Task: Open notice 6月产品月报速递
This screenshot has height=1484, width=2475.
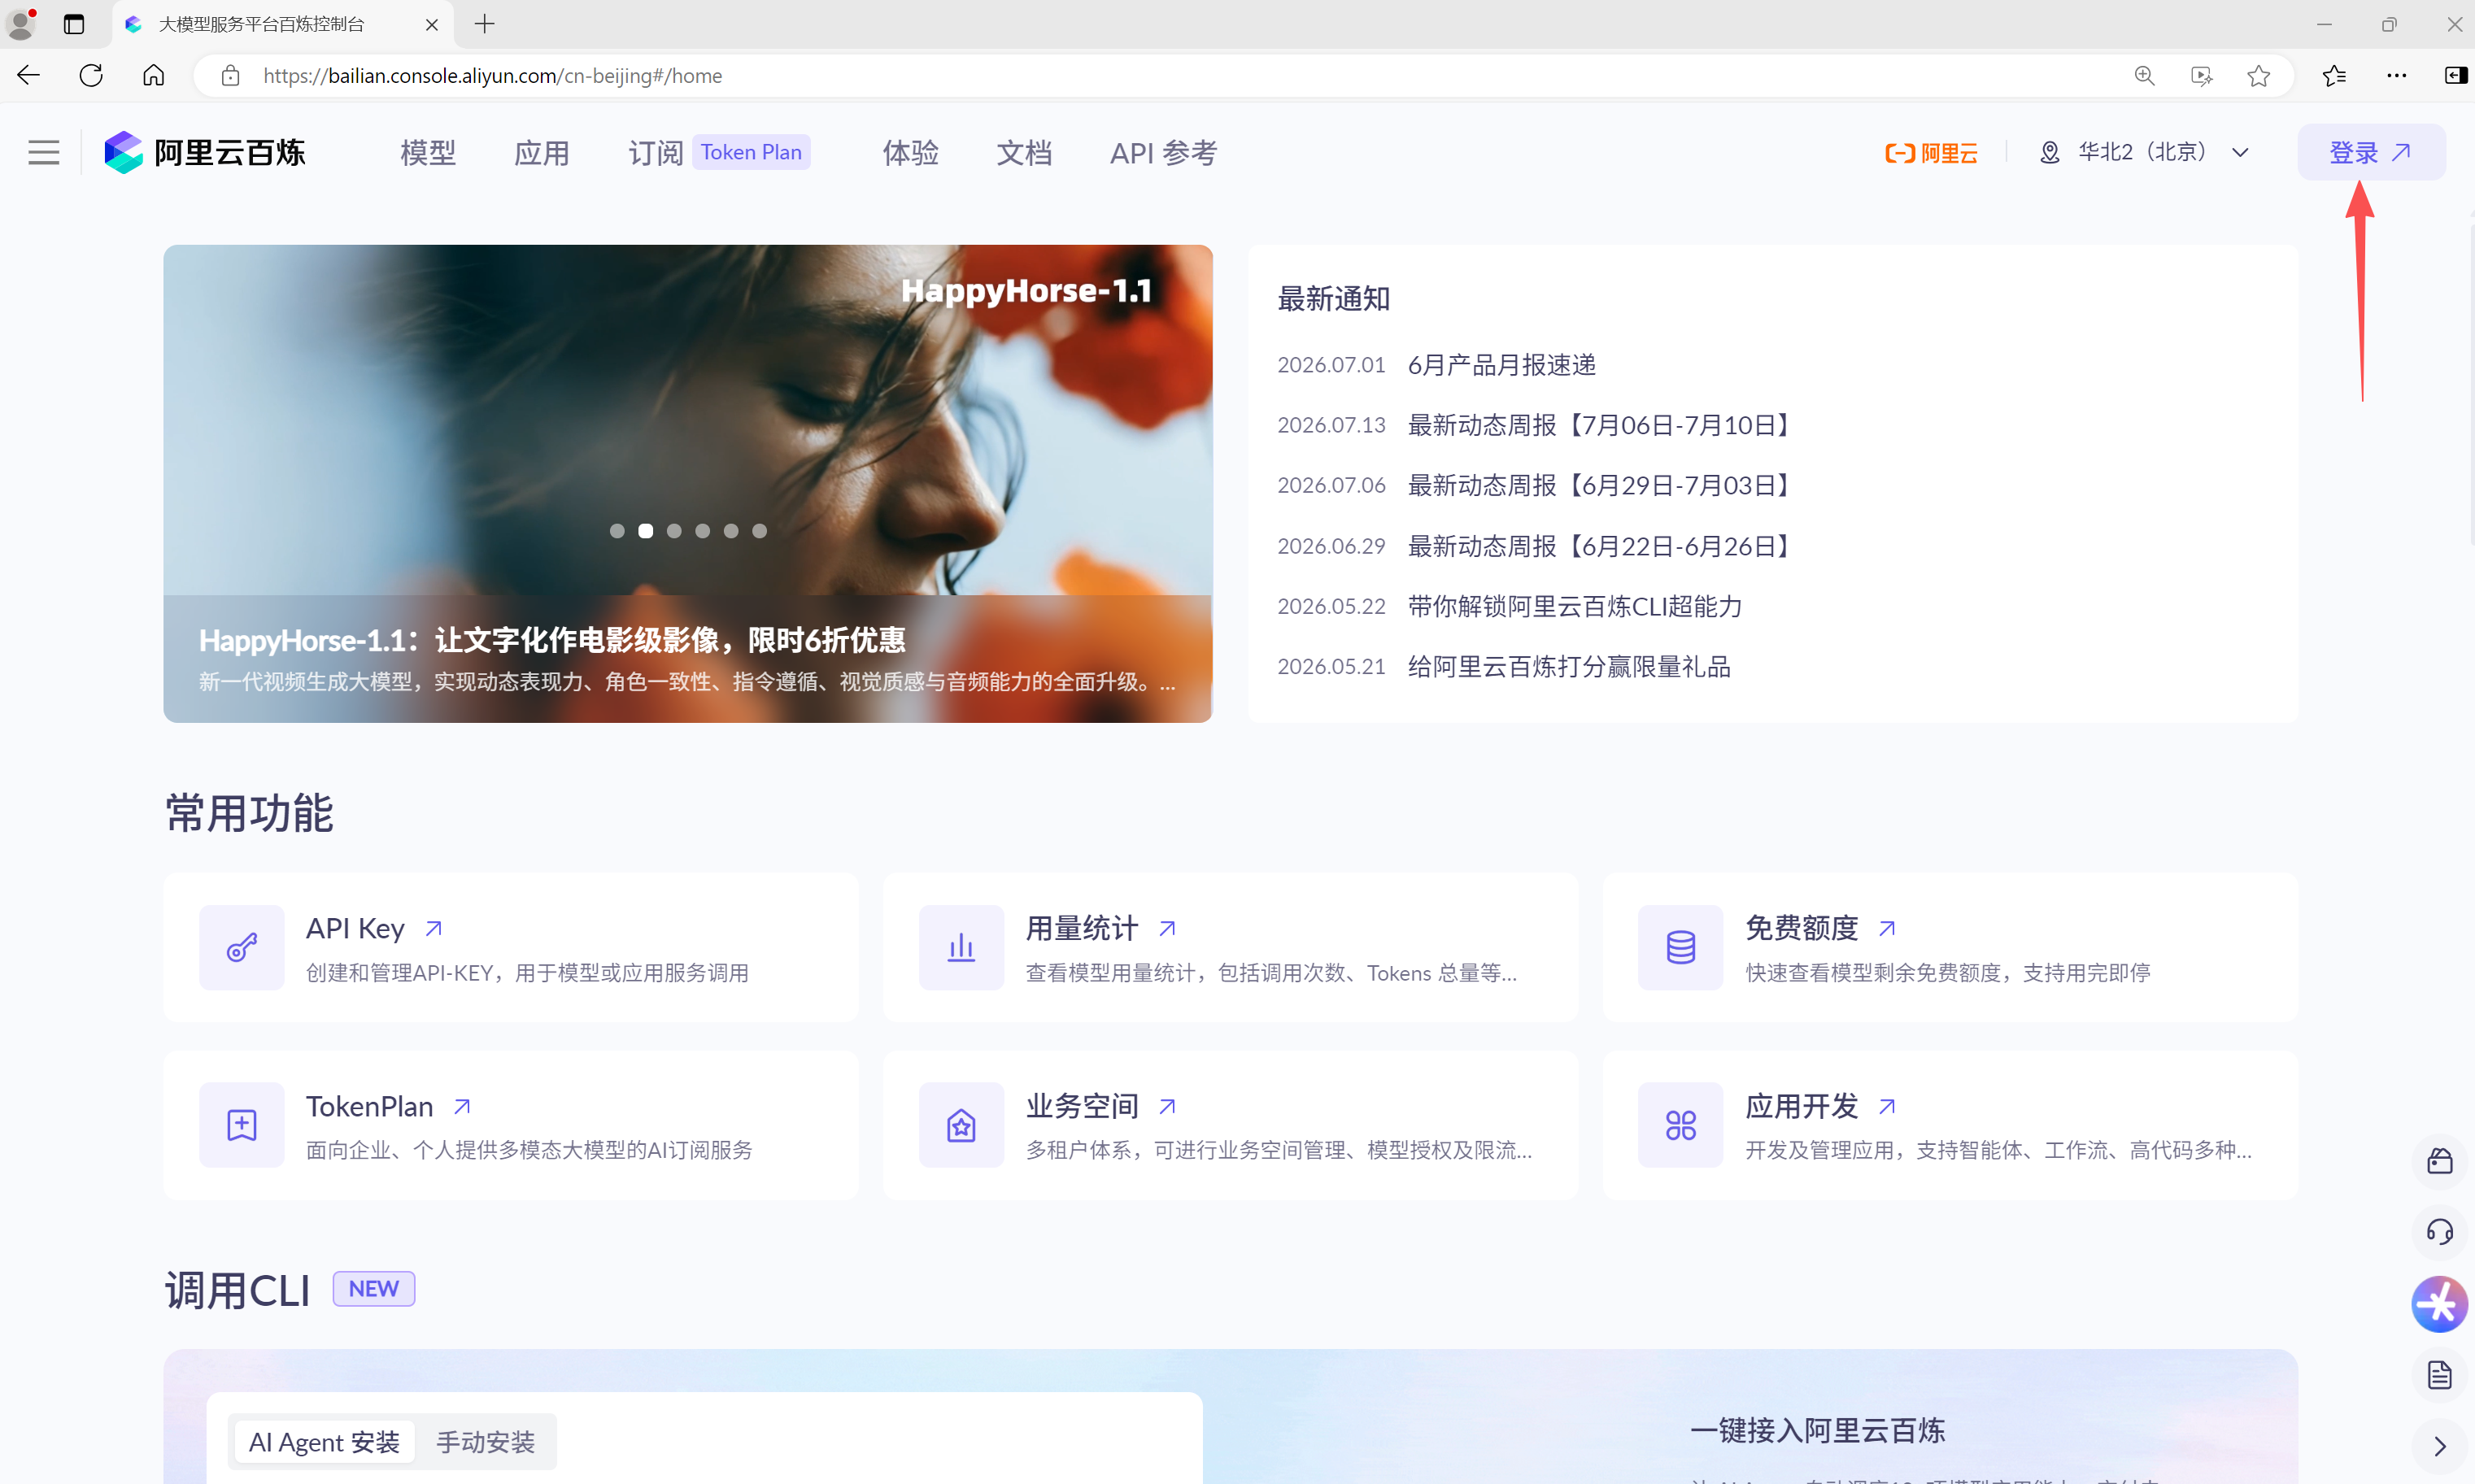Action: tap(1502, 365)
